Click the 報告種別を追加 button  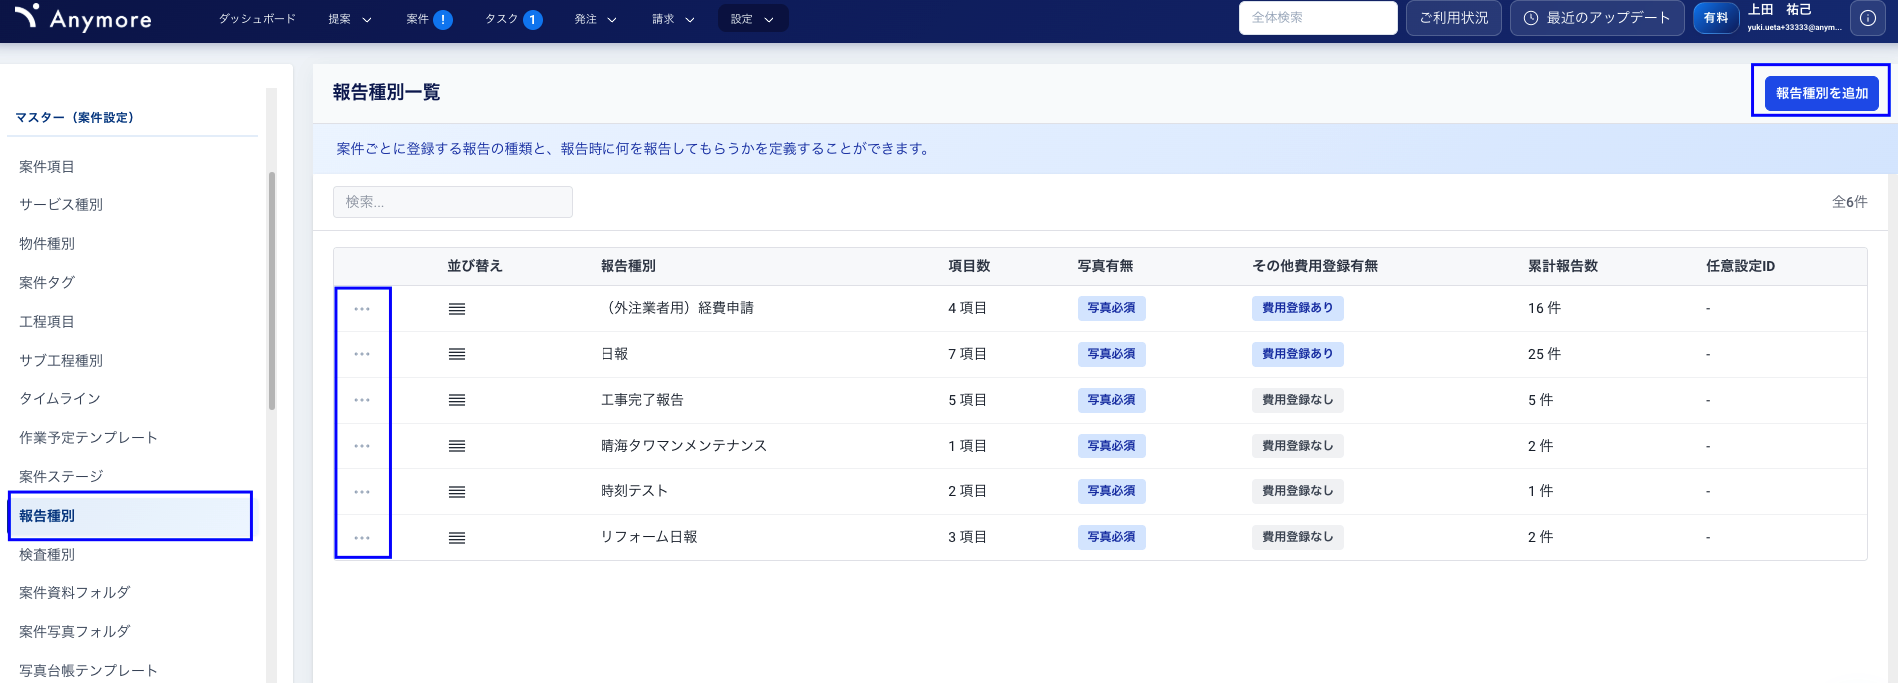tap(1821, 93)
